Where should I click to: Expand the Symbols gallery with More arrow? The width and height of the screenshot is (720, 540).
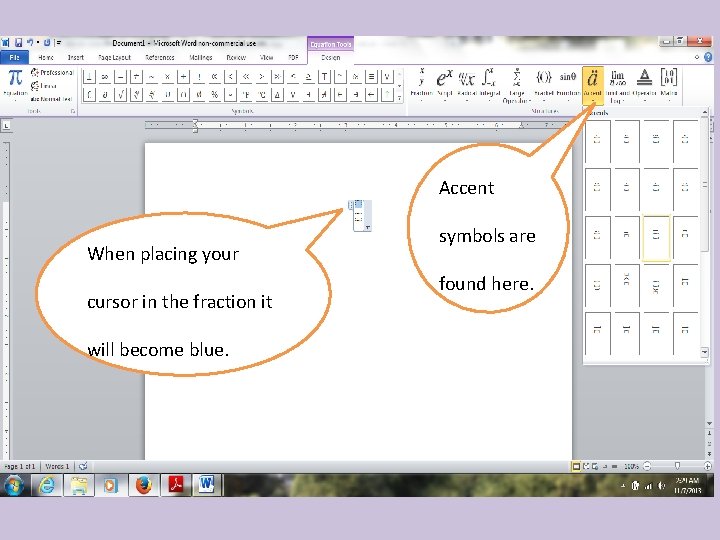[399, 97]
